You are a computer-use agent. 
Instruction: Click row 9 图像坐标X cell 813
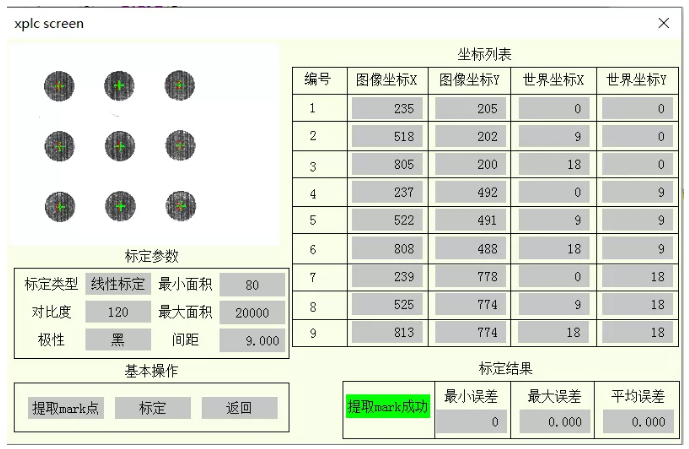click(387, 333)
